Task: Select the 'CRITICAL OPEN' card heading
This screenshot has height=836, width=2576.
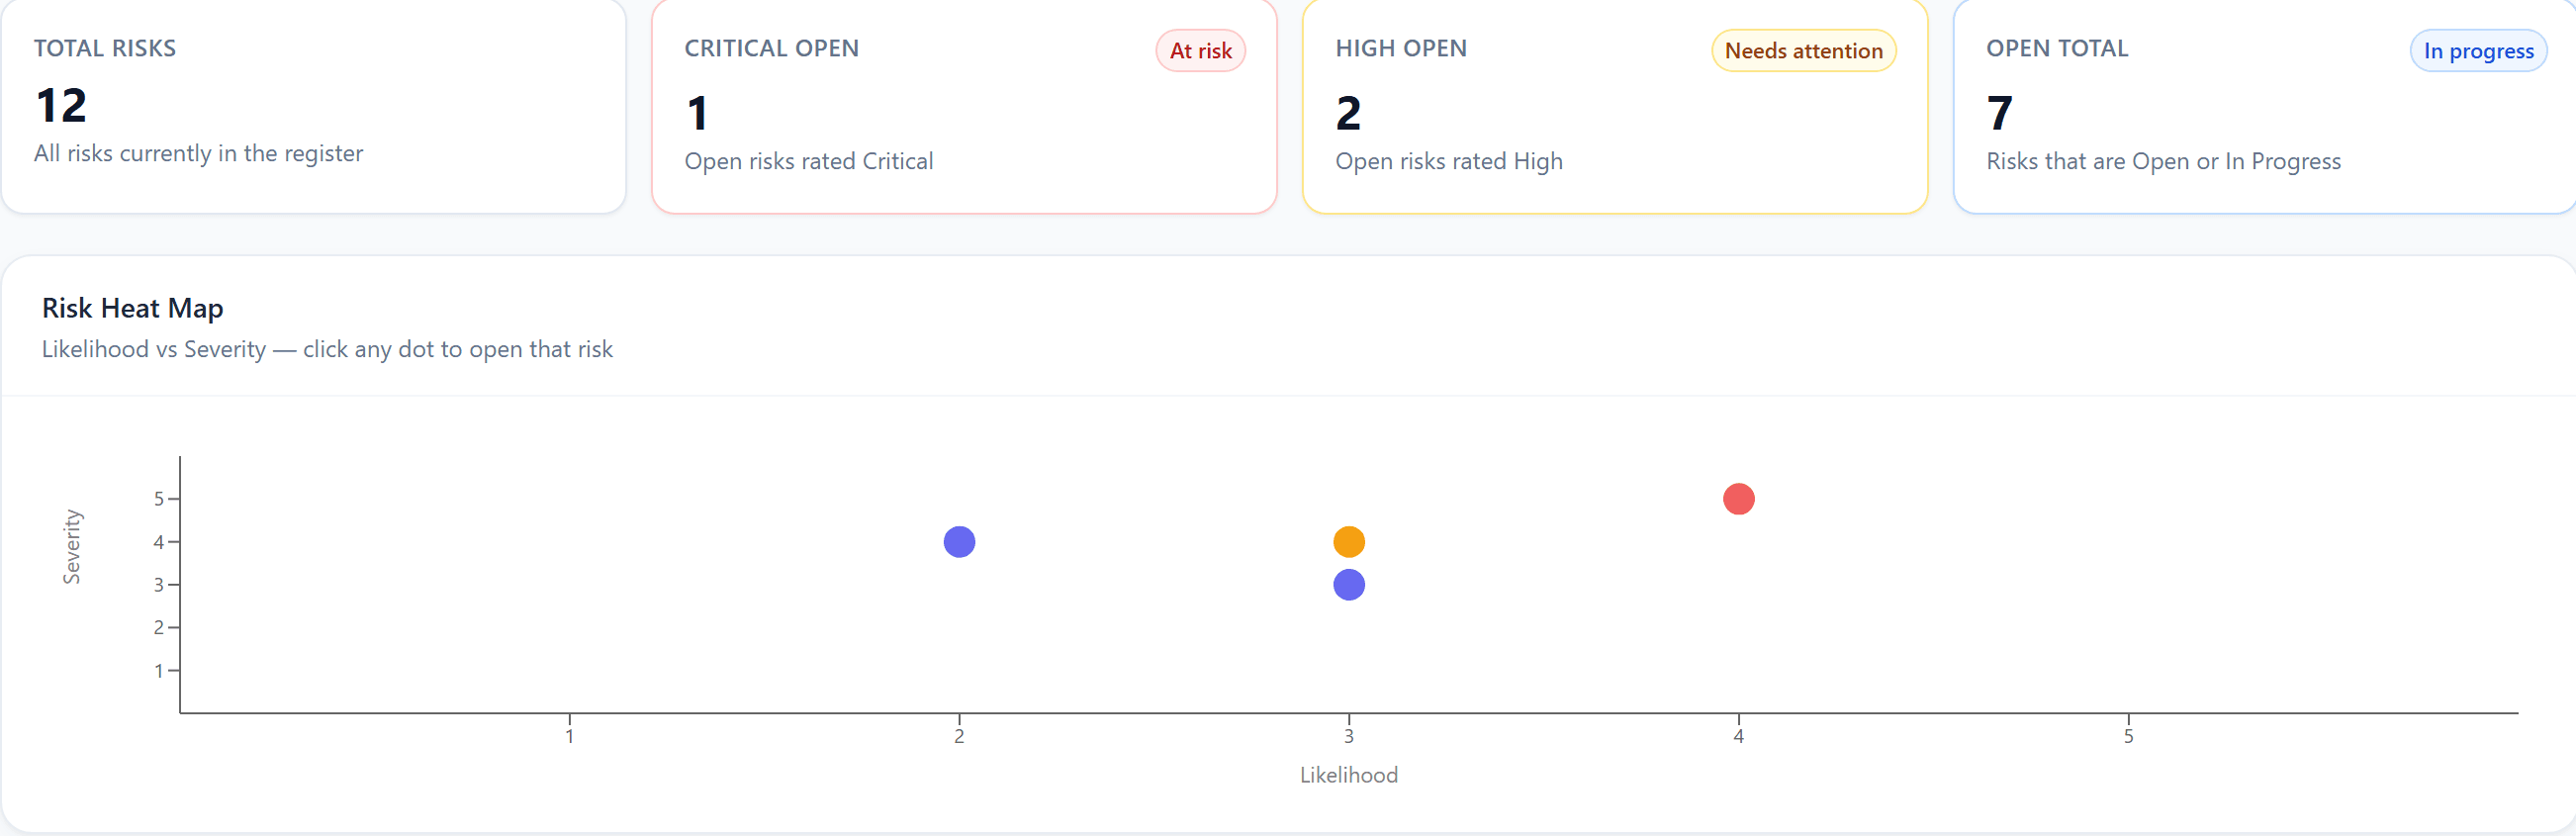Action: click(771, 48)
